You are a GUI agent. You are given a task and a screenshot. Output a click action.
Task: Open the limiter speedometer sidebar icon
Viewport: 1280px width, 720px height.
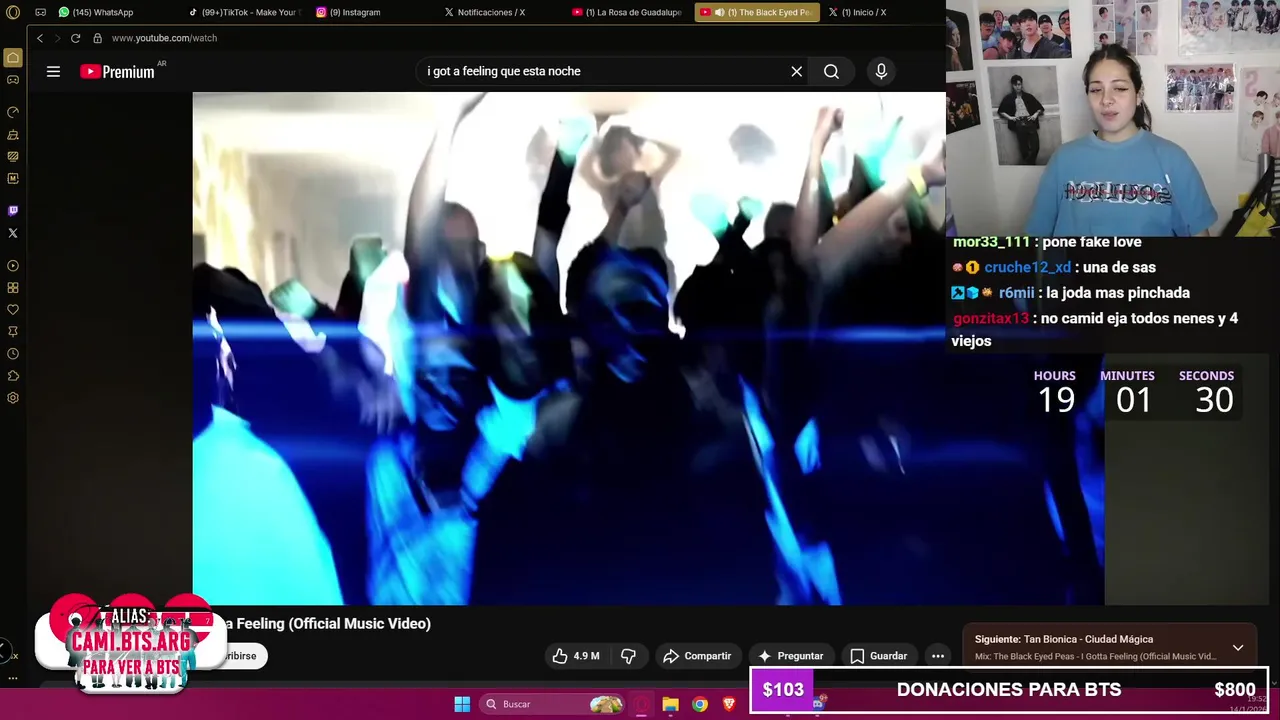13,112
